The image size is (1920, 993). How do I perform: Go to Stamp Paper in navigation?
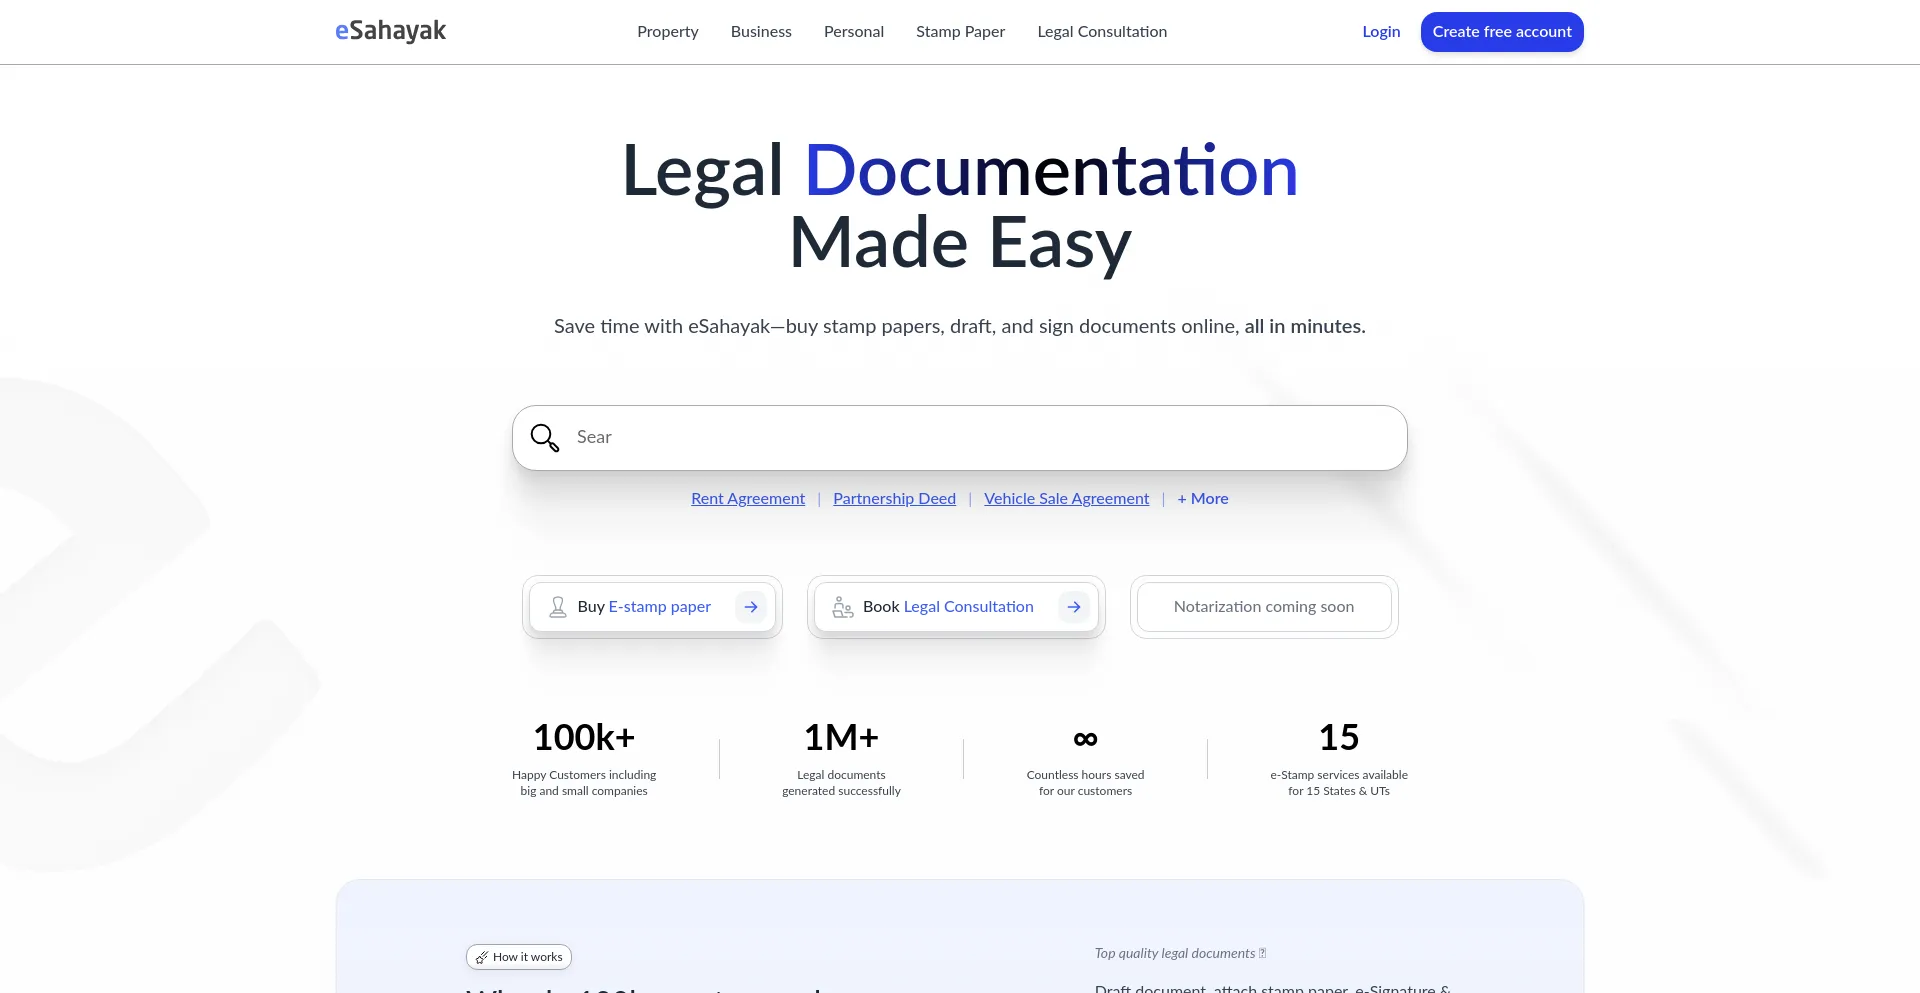pyautogui.click(x=960, y=32)
